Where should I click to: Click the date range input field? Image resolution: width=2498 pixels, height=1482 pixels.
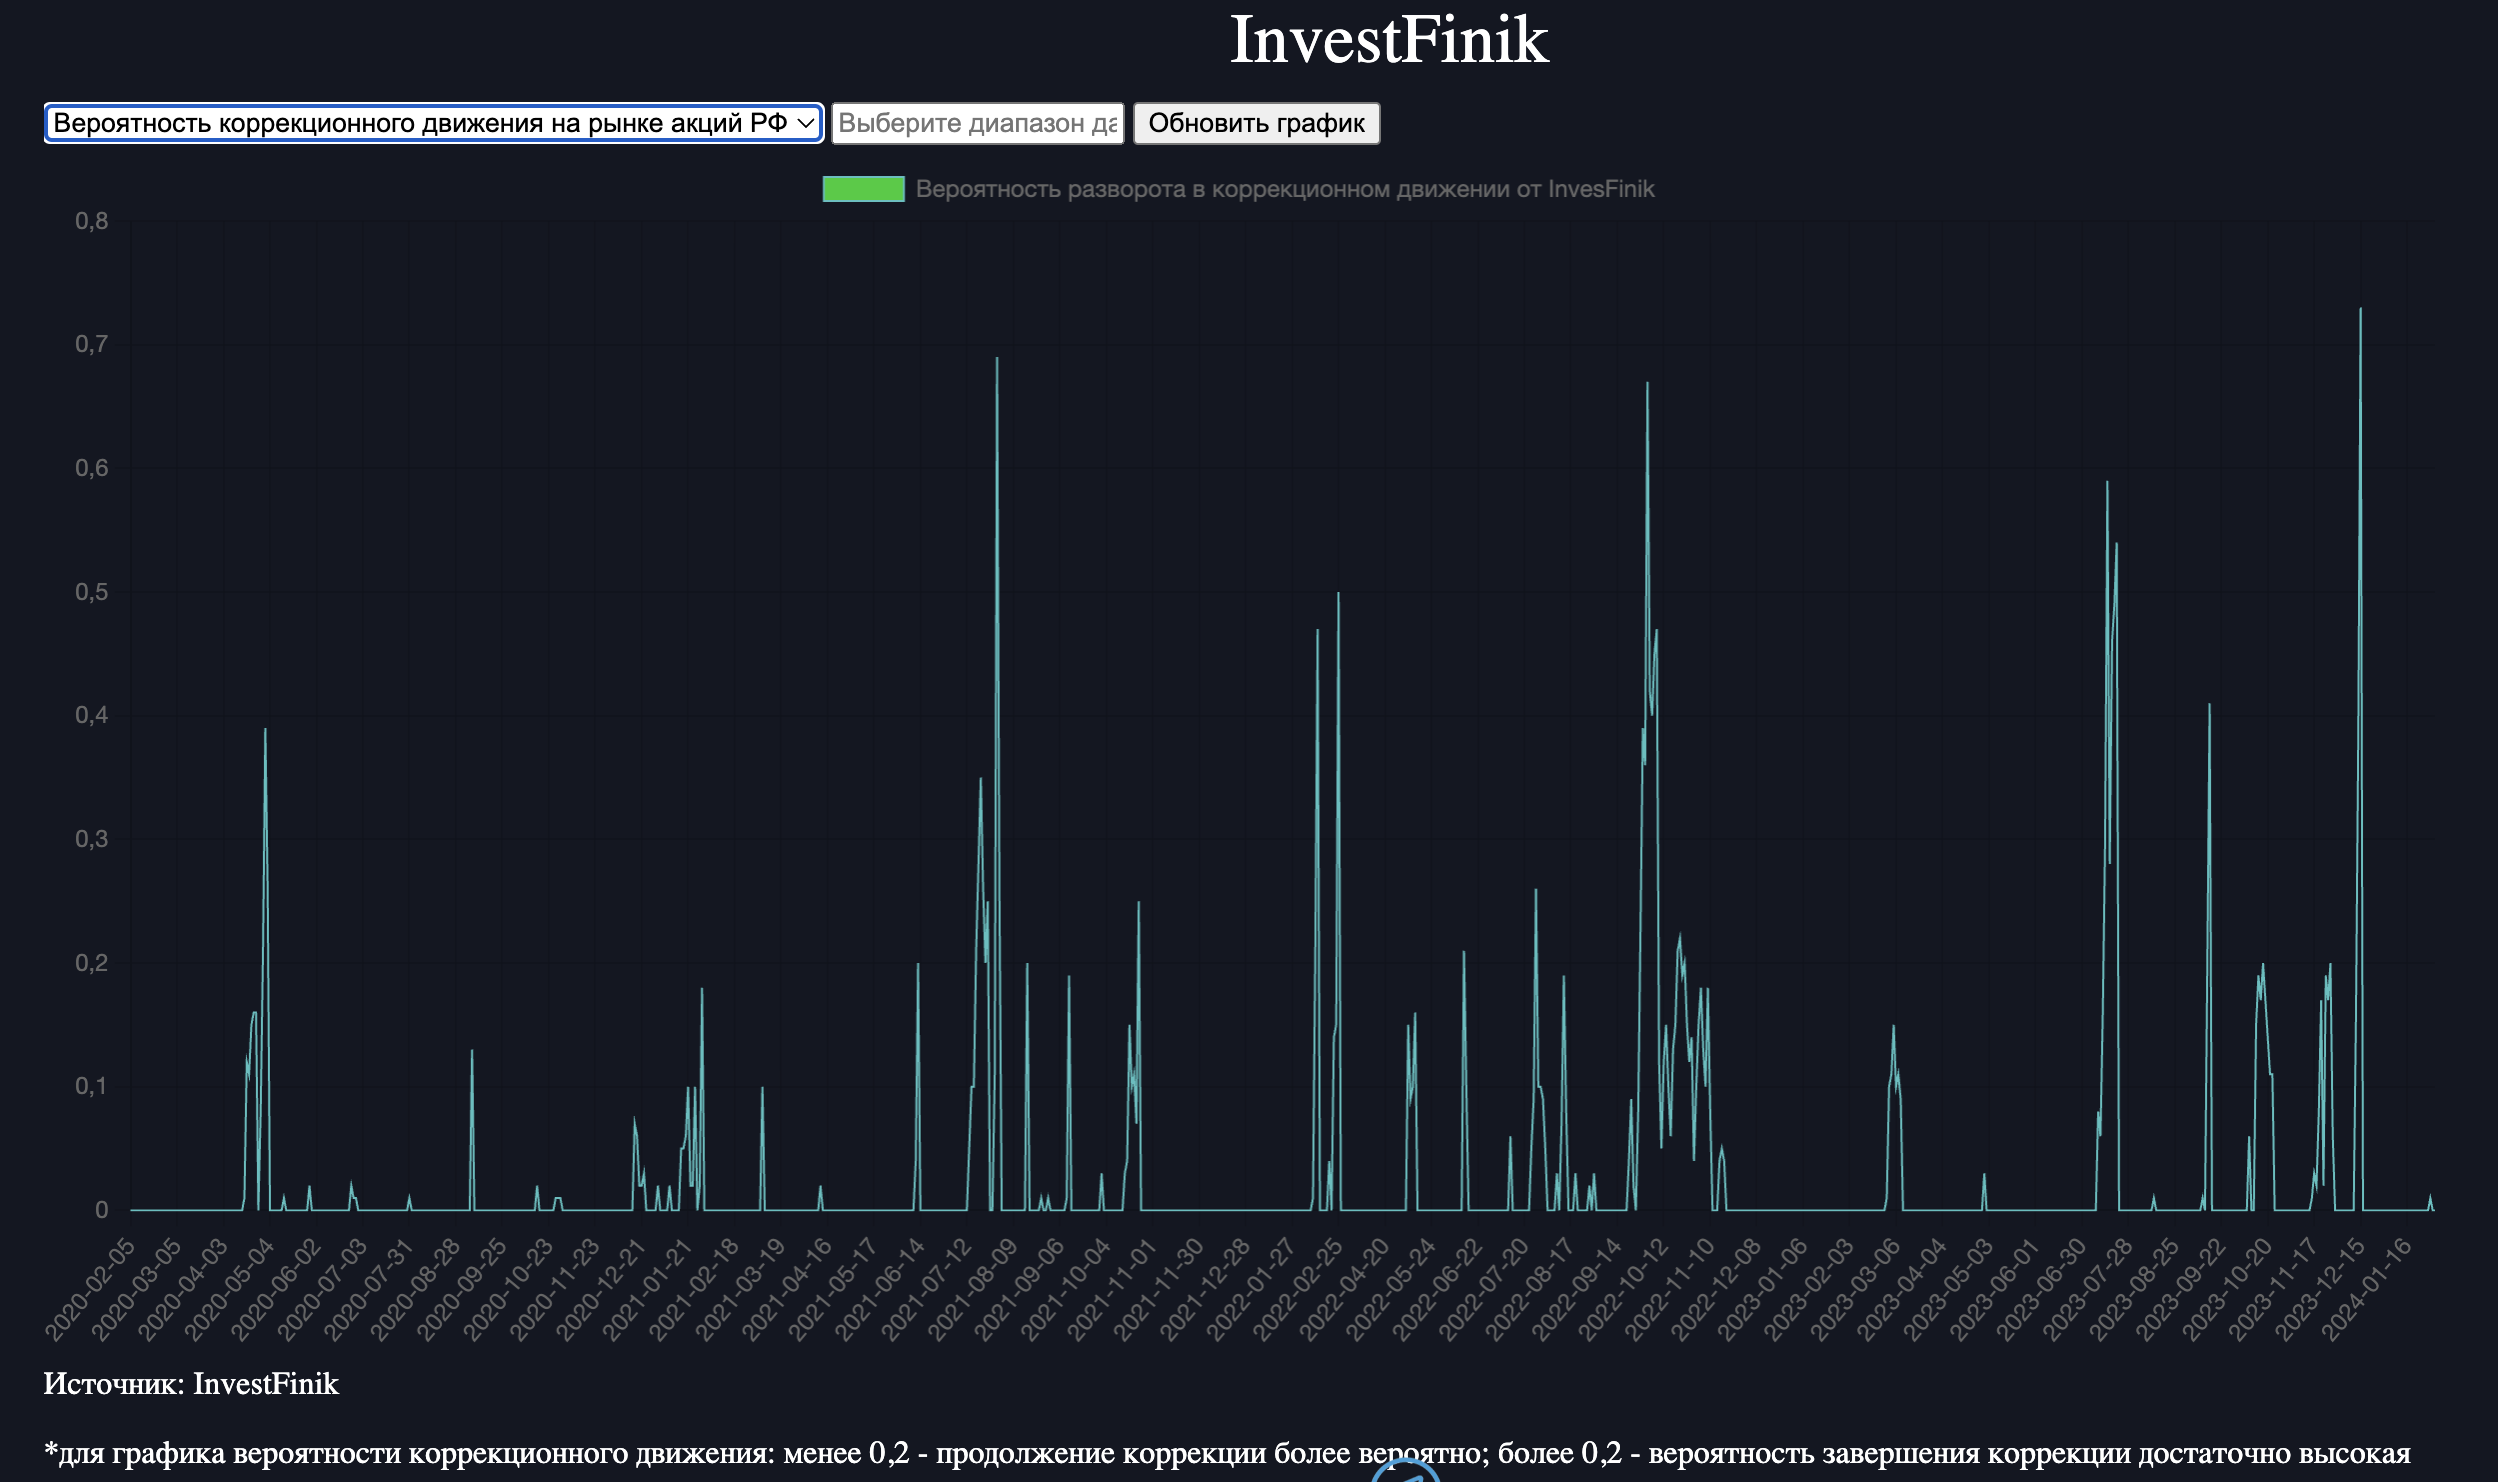click(x=977, y=123)
